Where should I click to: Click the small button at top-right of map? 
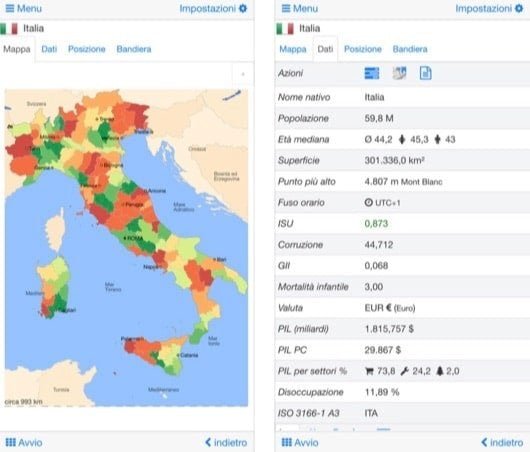click(243, 74)
